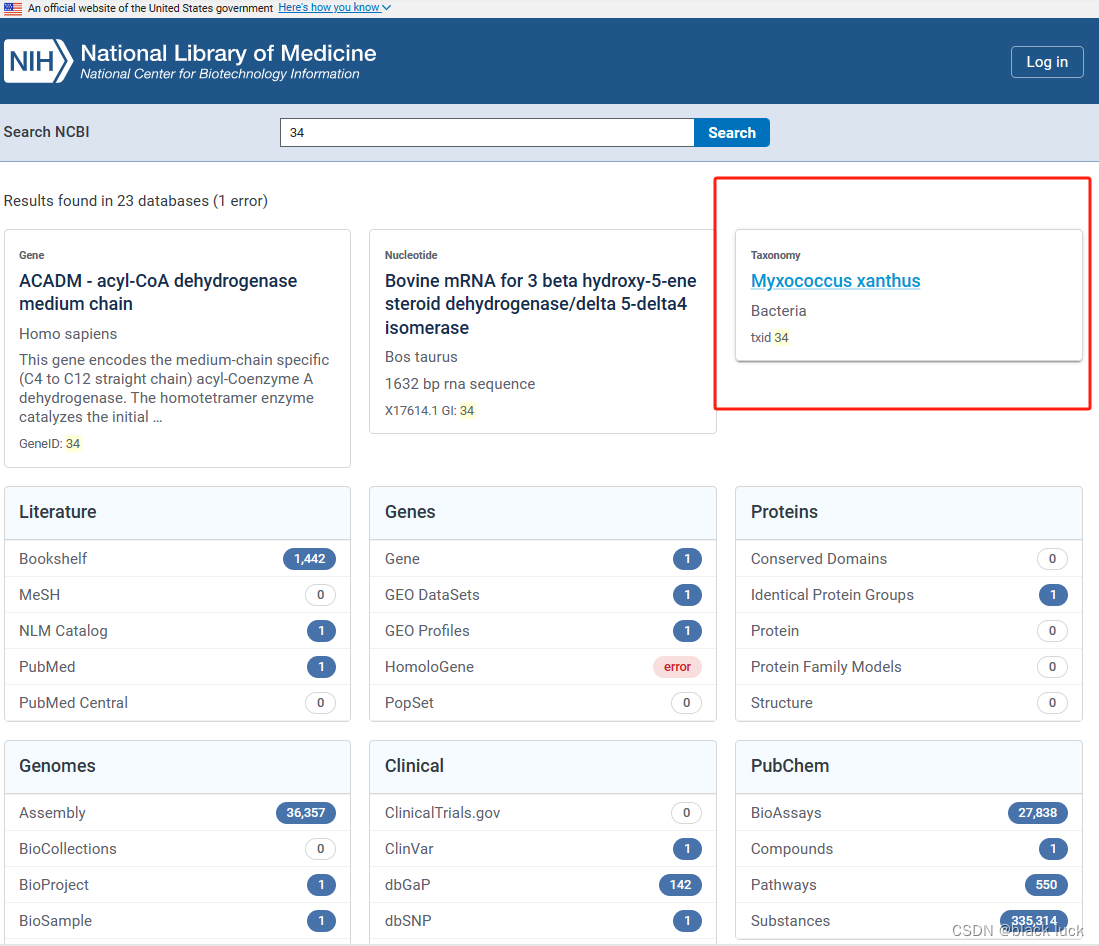1099x946 pixels.
Task: Click the Literature section heading
Action: (x=57, y=512)
